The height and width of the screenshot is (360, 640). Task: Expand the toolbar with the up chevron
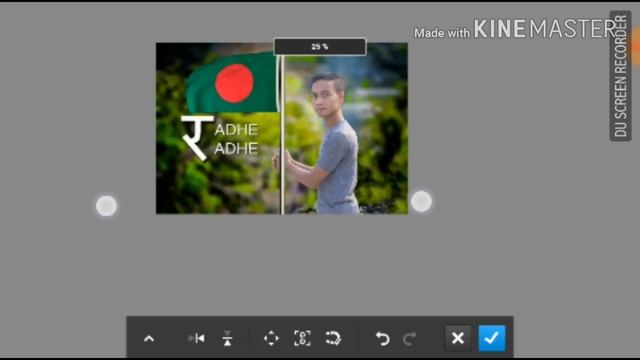point(149,338)
